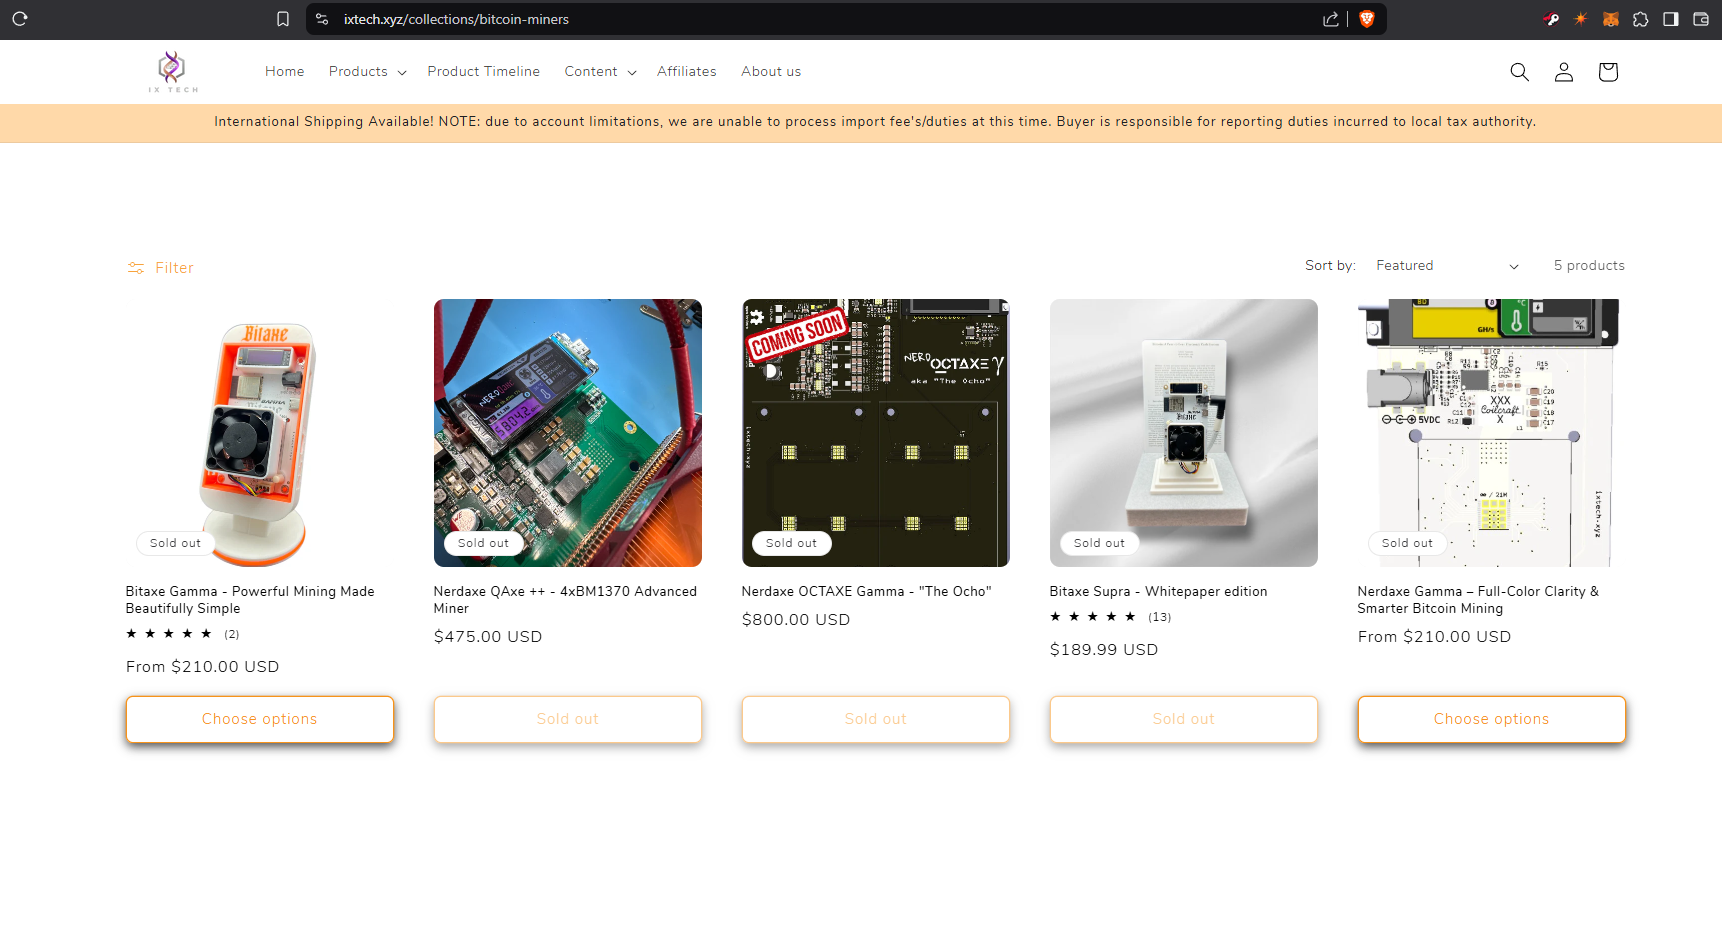Image resolution: width=1722 pixels, height=927 pixels.
Task: Open the Affiliates page
Action: pyautogui.click(x=687, y=72)
